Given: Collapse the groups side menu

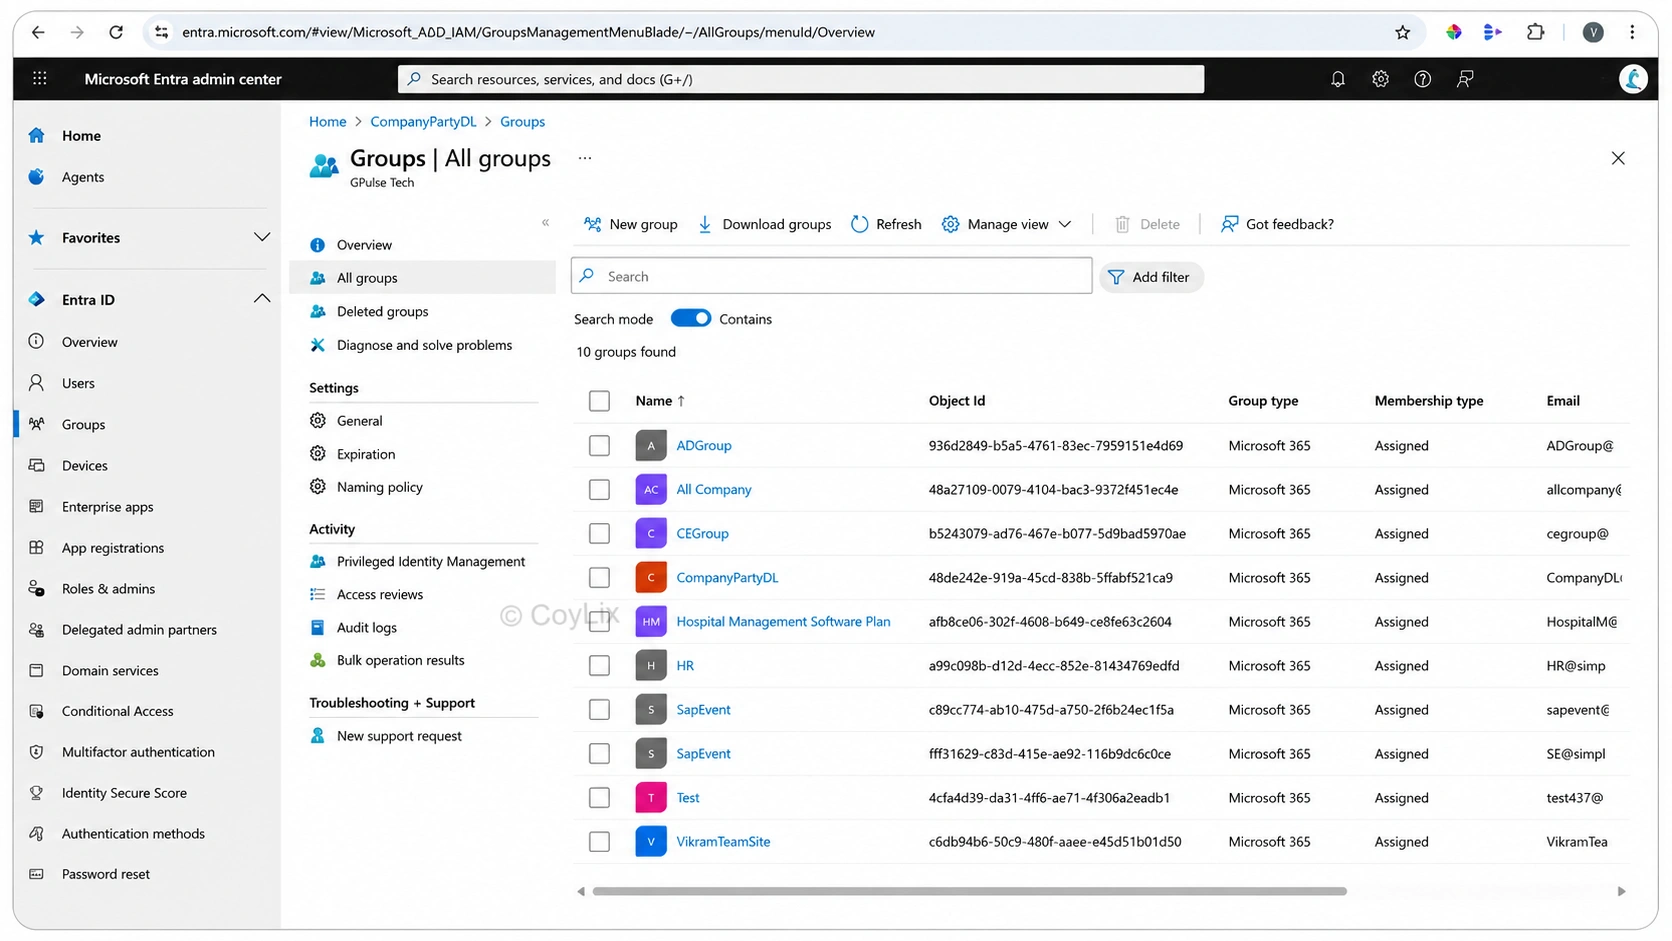Looking at the screenshot, I should click(545, 222).
